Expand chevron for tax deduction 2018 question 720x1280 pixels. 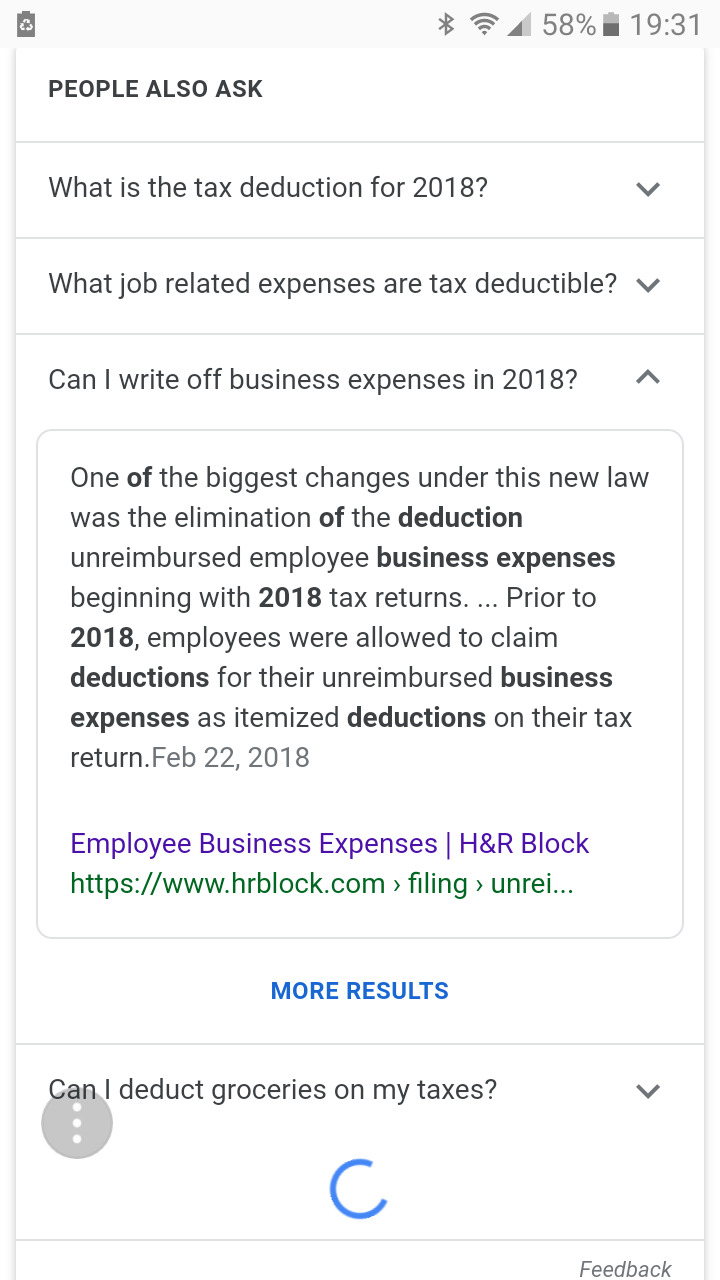(x=648, y=188)
